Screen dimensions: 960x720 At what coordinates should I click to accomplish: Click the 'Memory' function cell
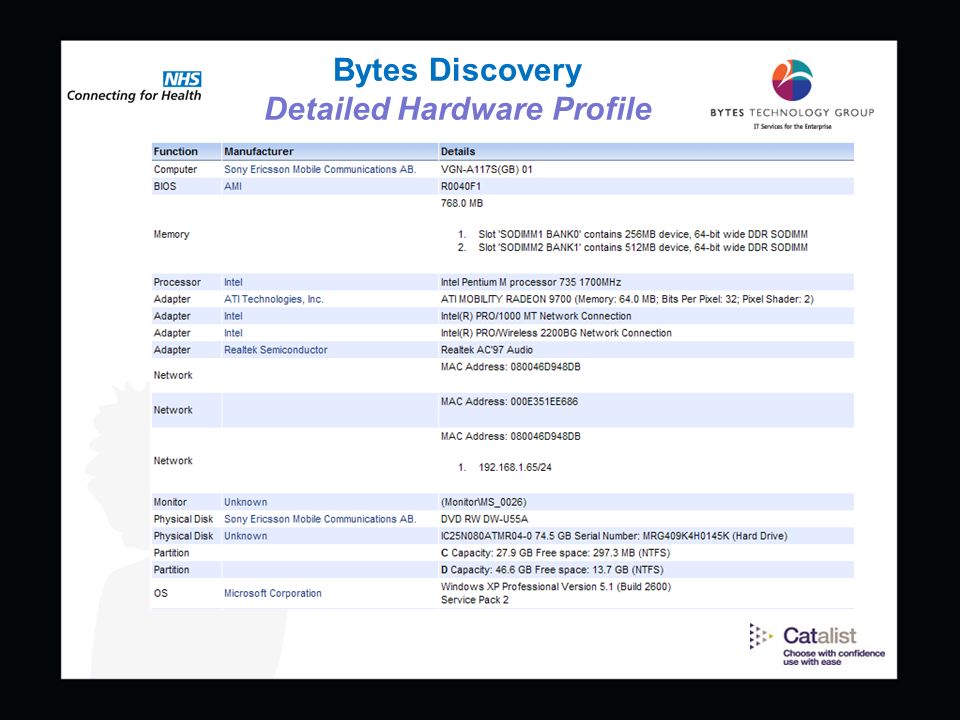tap(171, 234)
